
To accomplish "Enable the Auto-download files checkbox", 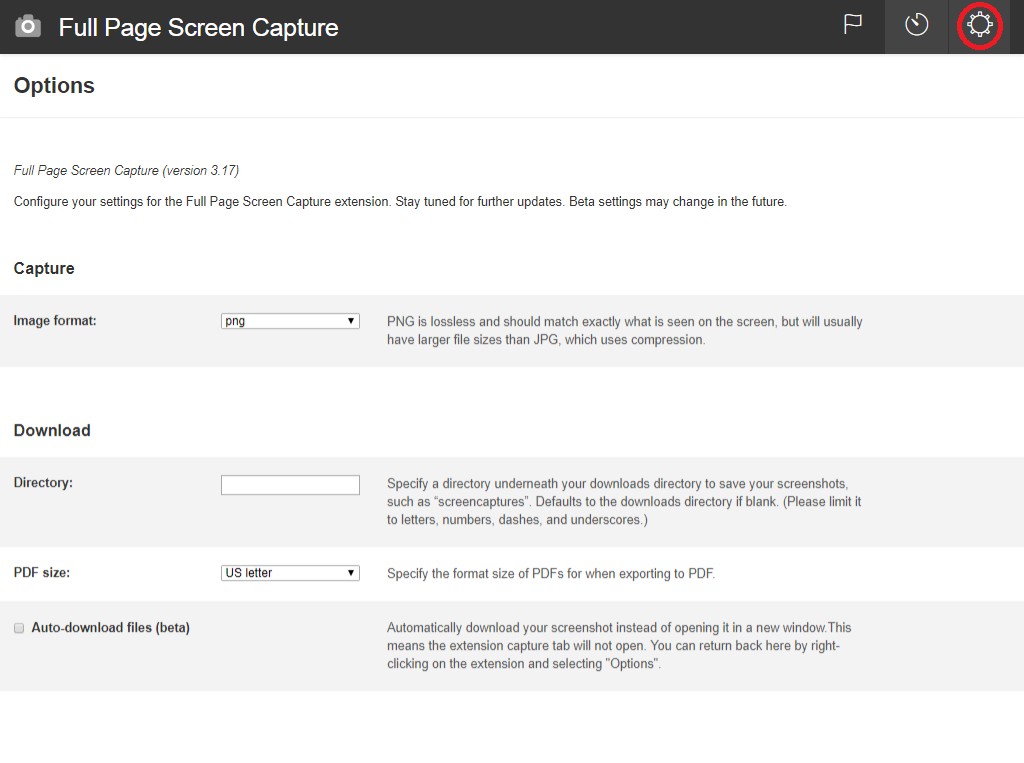I will [x=19, y=628].
